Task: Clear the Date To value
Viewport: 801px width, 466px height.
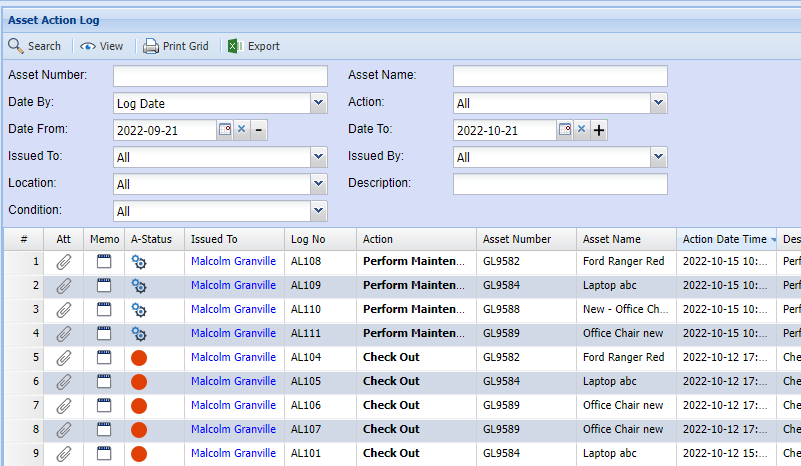Action: coord(581,130)
